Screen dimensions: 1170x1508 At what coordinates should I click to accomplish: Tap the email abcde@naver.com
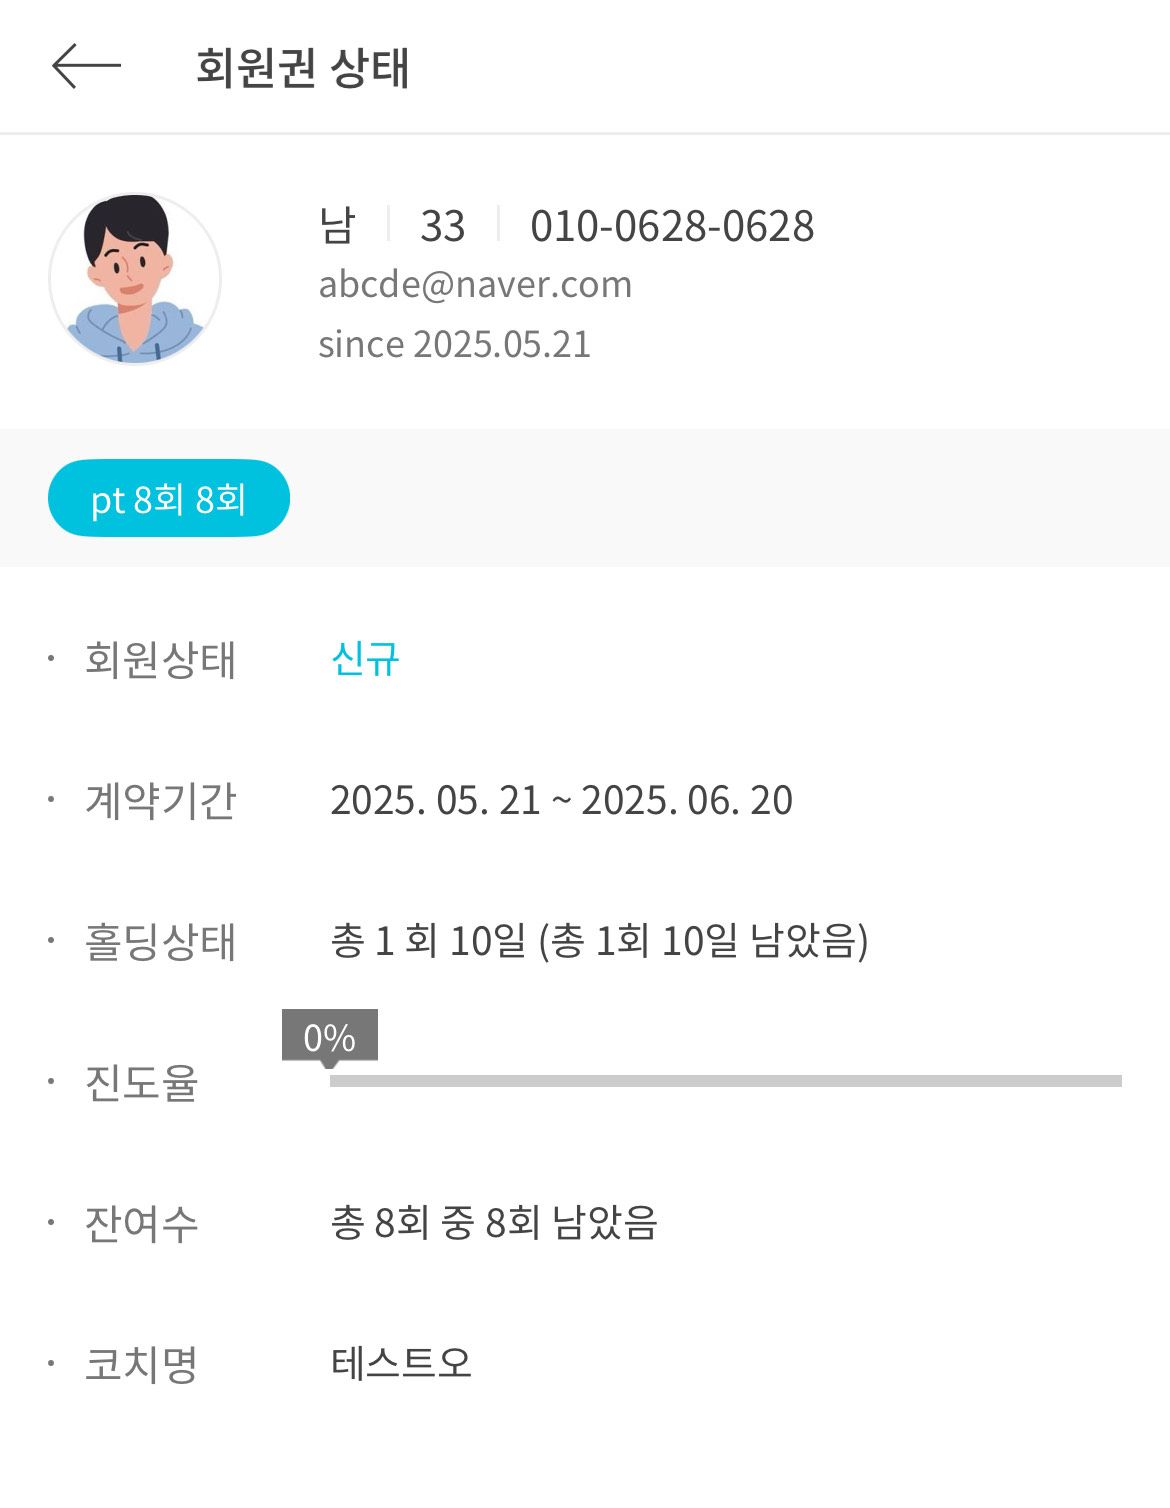click(x=475, y=285)
